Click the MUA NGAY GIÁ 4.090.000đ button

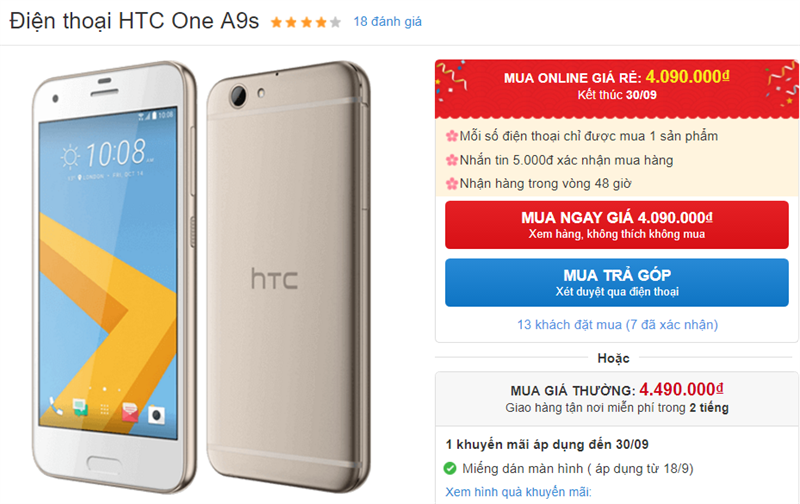tap(617, 225)
